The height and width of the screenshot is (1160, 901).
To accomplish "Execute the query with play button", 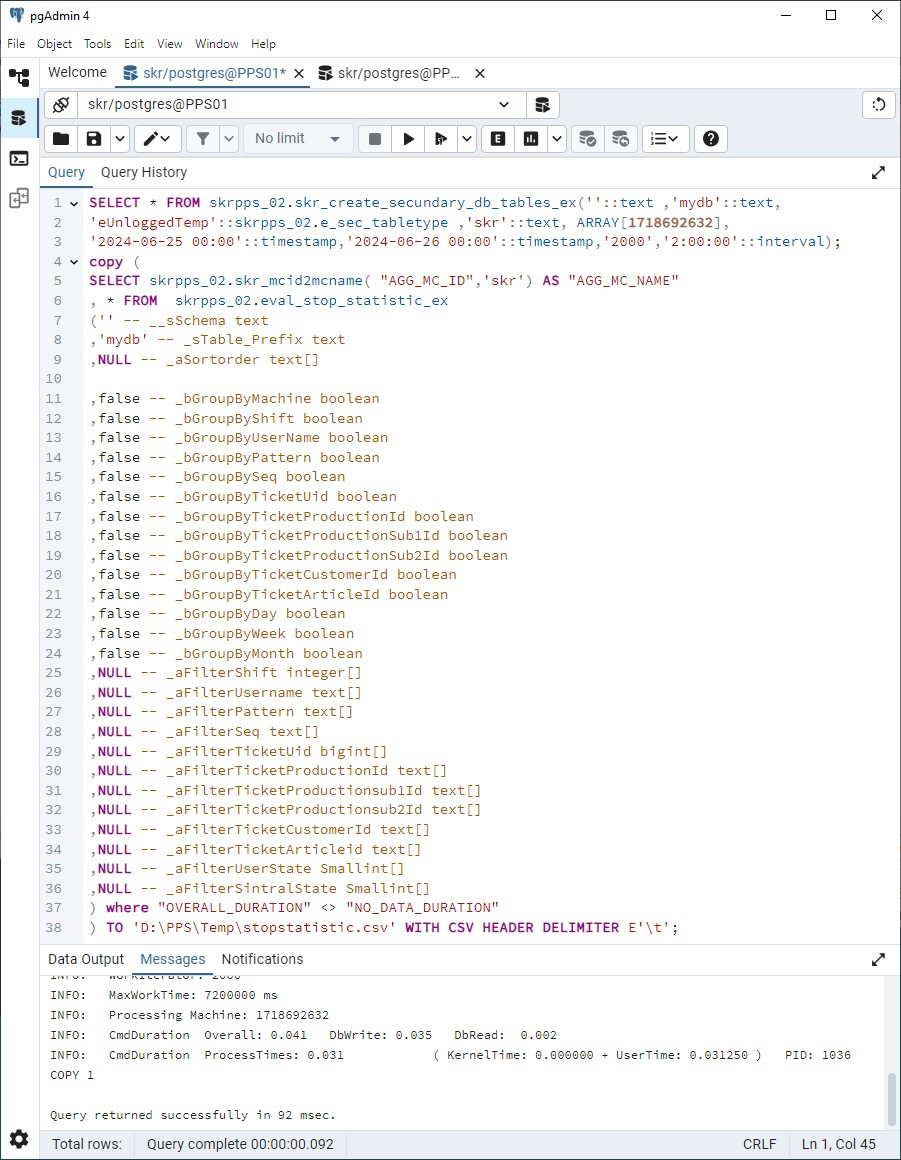I will (408, 138).
